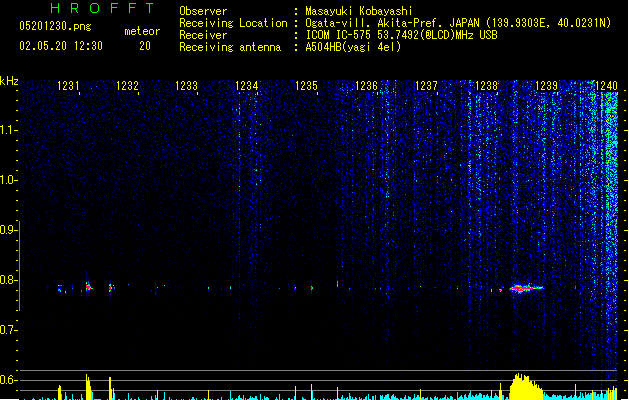
Task: Click the Receiving antenna label
Action: coord(230,47)
